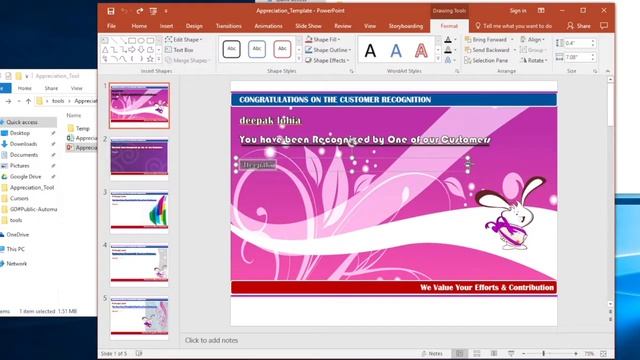Click Tell me what you want to do
Viewport: 640px width, 360px height.
[513, 26]
